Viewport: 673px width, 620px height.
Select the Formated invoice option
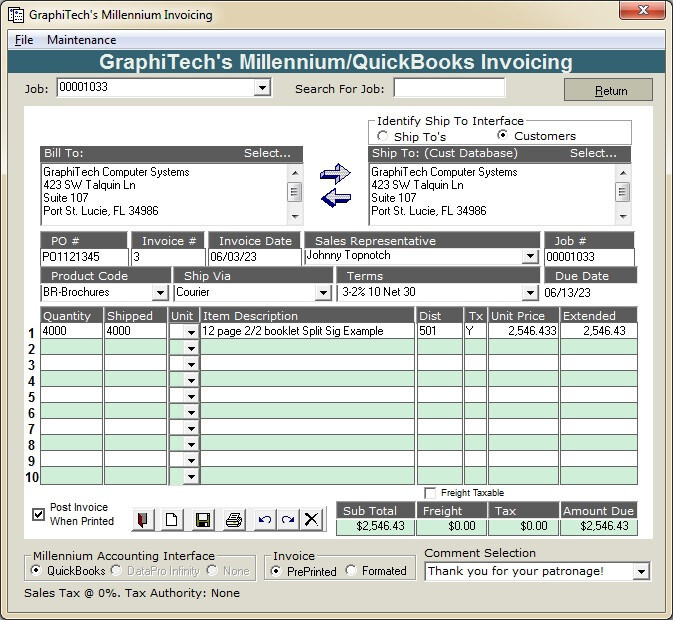tap(351, 570)
